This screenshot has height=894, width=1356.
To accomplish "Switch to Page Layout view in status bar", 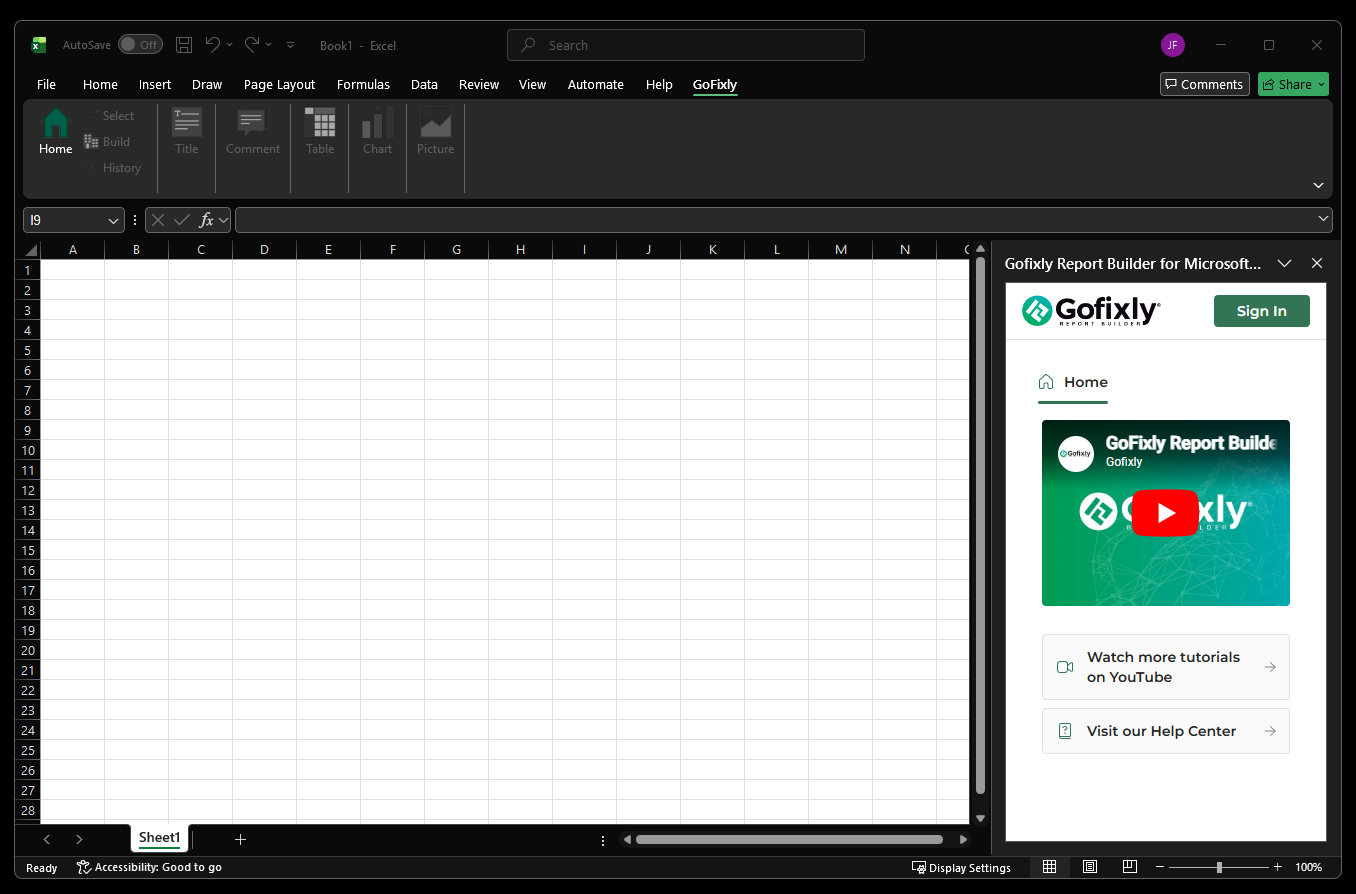I will click(x=1089, y=866).
